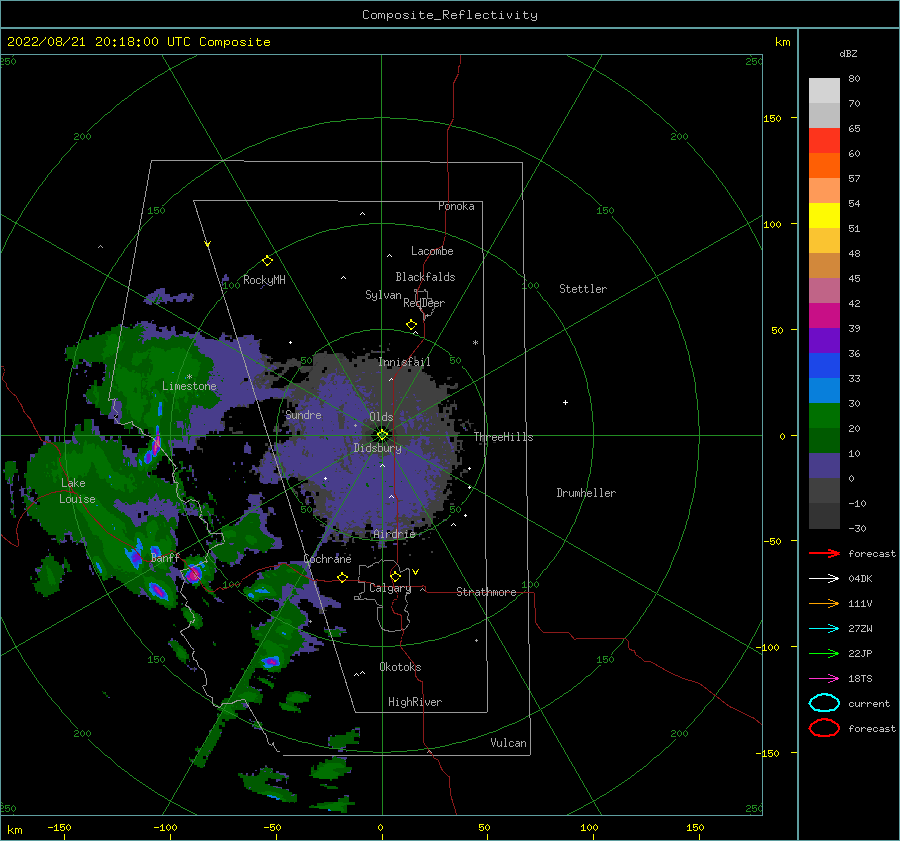Click the dBZ legend heading

[x=848, y=53]
